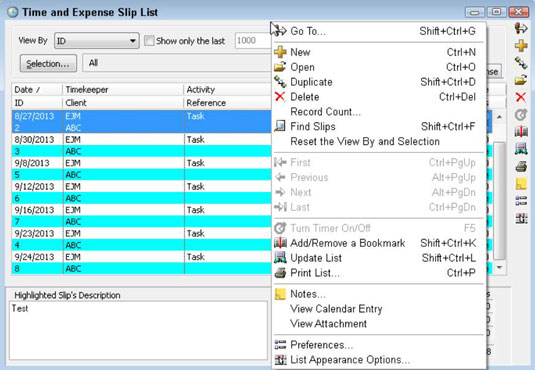This screenshot has height=370, width=535.
Task: Click the Timekeeper column header
Action: point(123,89)
